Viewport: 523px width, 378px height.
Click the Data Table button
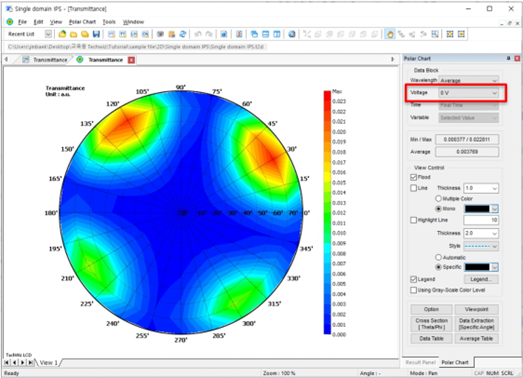(431, 338)
